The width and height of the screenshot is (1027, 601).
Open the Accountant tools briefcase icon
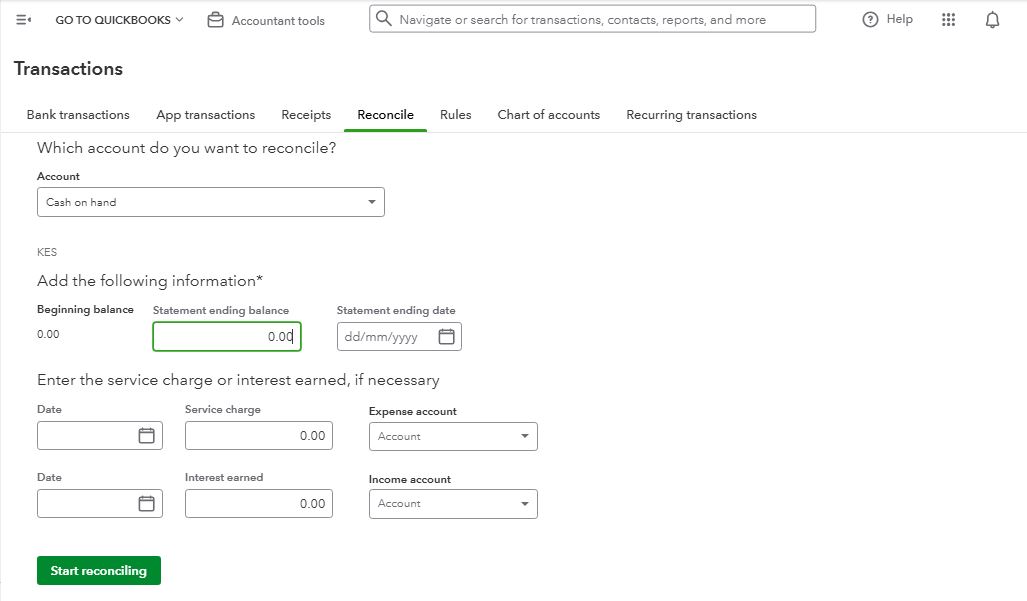(215, 20)
